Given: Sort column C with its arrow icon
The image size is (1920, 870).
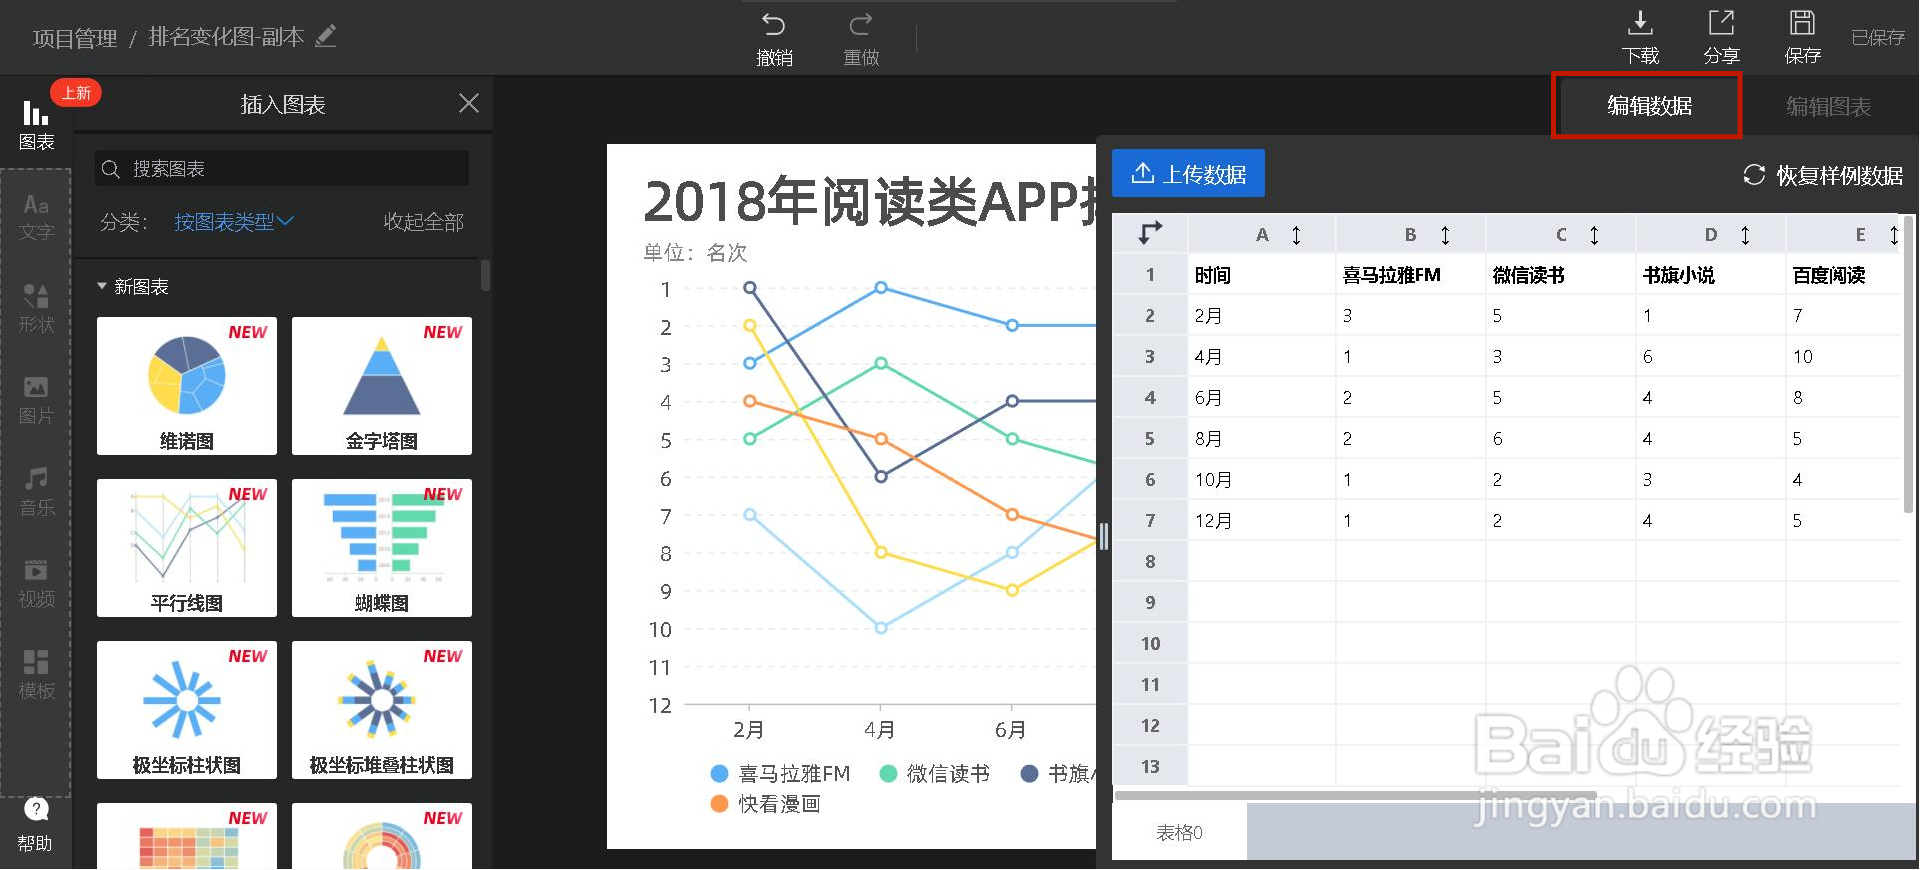Looking at the screenshot, I should point(1594,235).
